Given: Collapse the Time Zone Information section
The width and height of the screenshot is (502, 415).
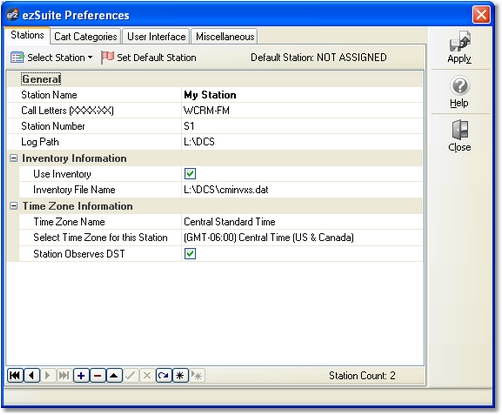Looking at the screenshot, I should (x=14, y=206).
